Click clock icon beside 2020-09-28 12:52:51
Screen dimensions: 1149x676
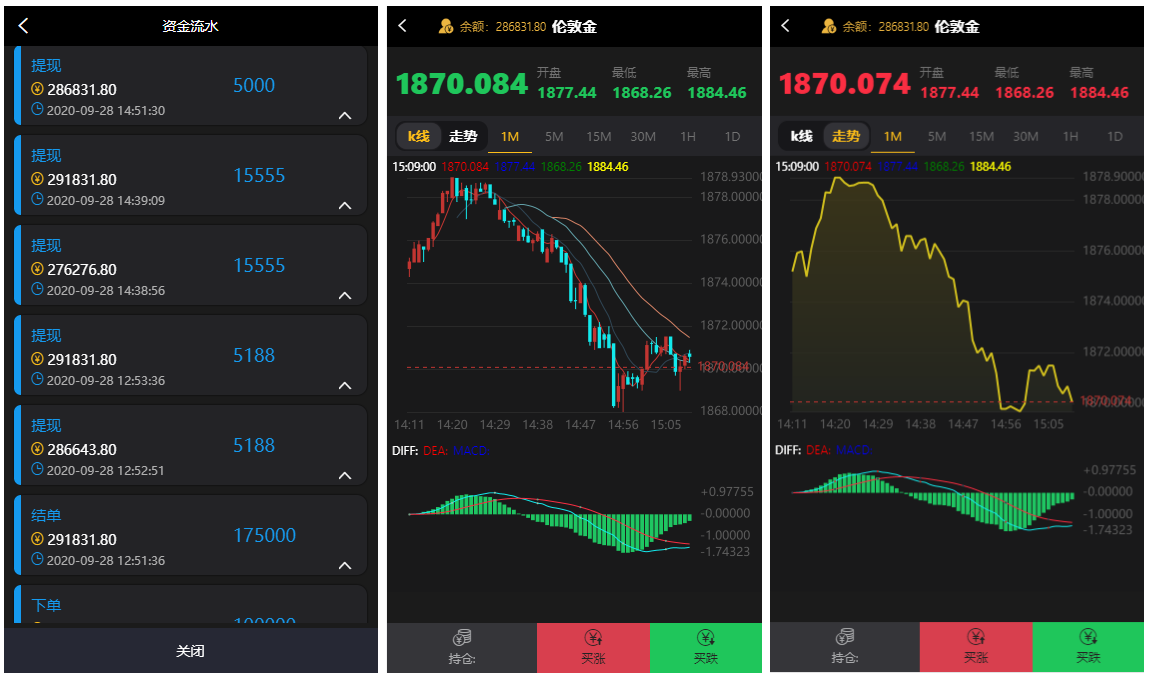coord(37,469)
